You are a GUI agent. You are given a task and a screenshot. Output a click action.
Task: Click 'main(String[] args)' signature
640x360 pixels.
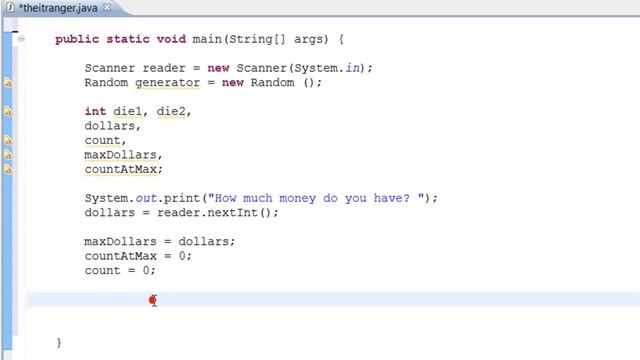click(260, 39)
